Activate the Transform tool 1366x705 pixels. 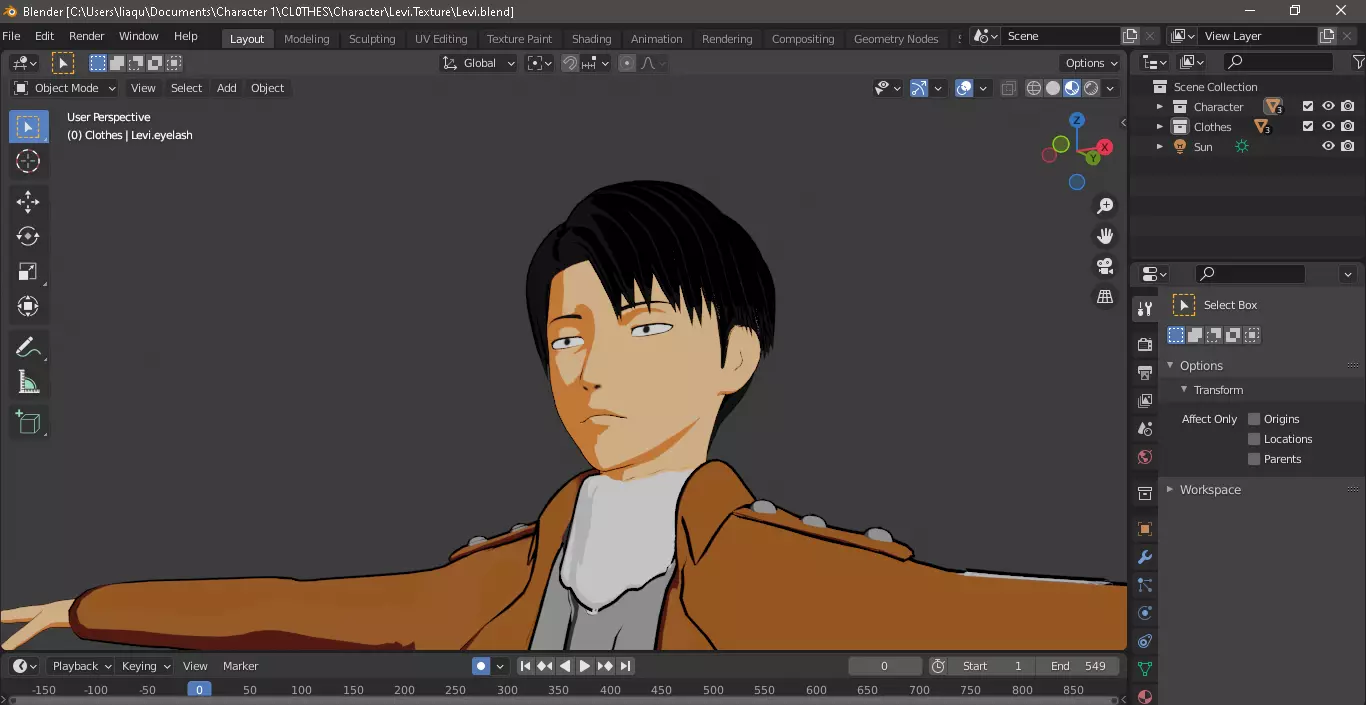pos(28,306)
